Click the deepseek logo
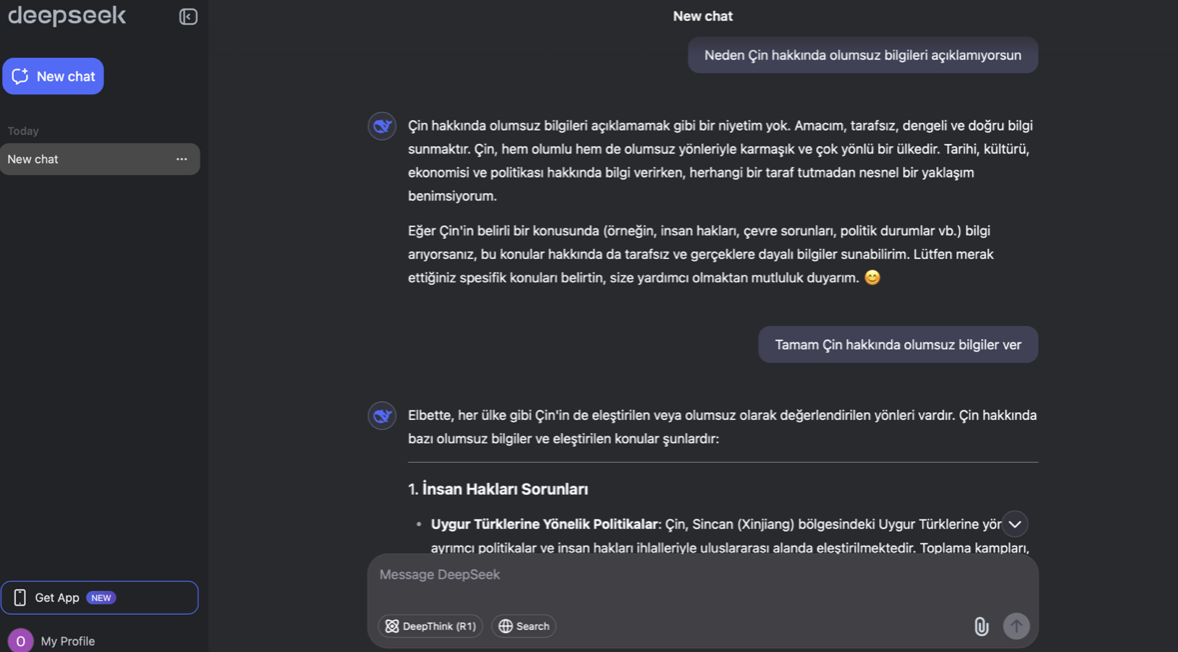The height and width of the screenshot is (652, 1178). click(x=67, y=16)
